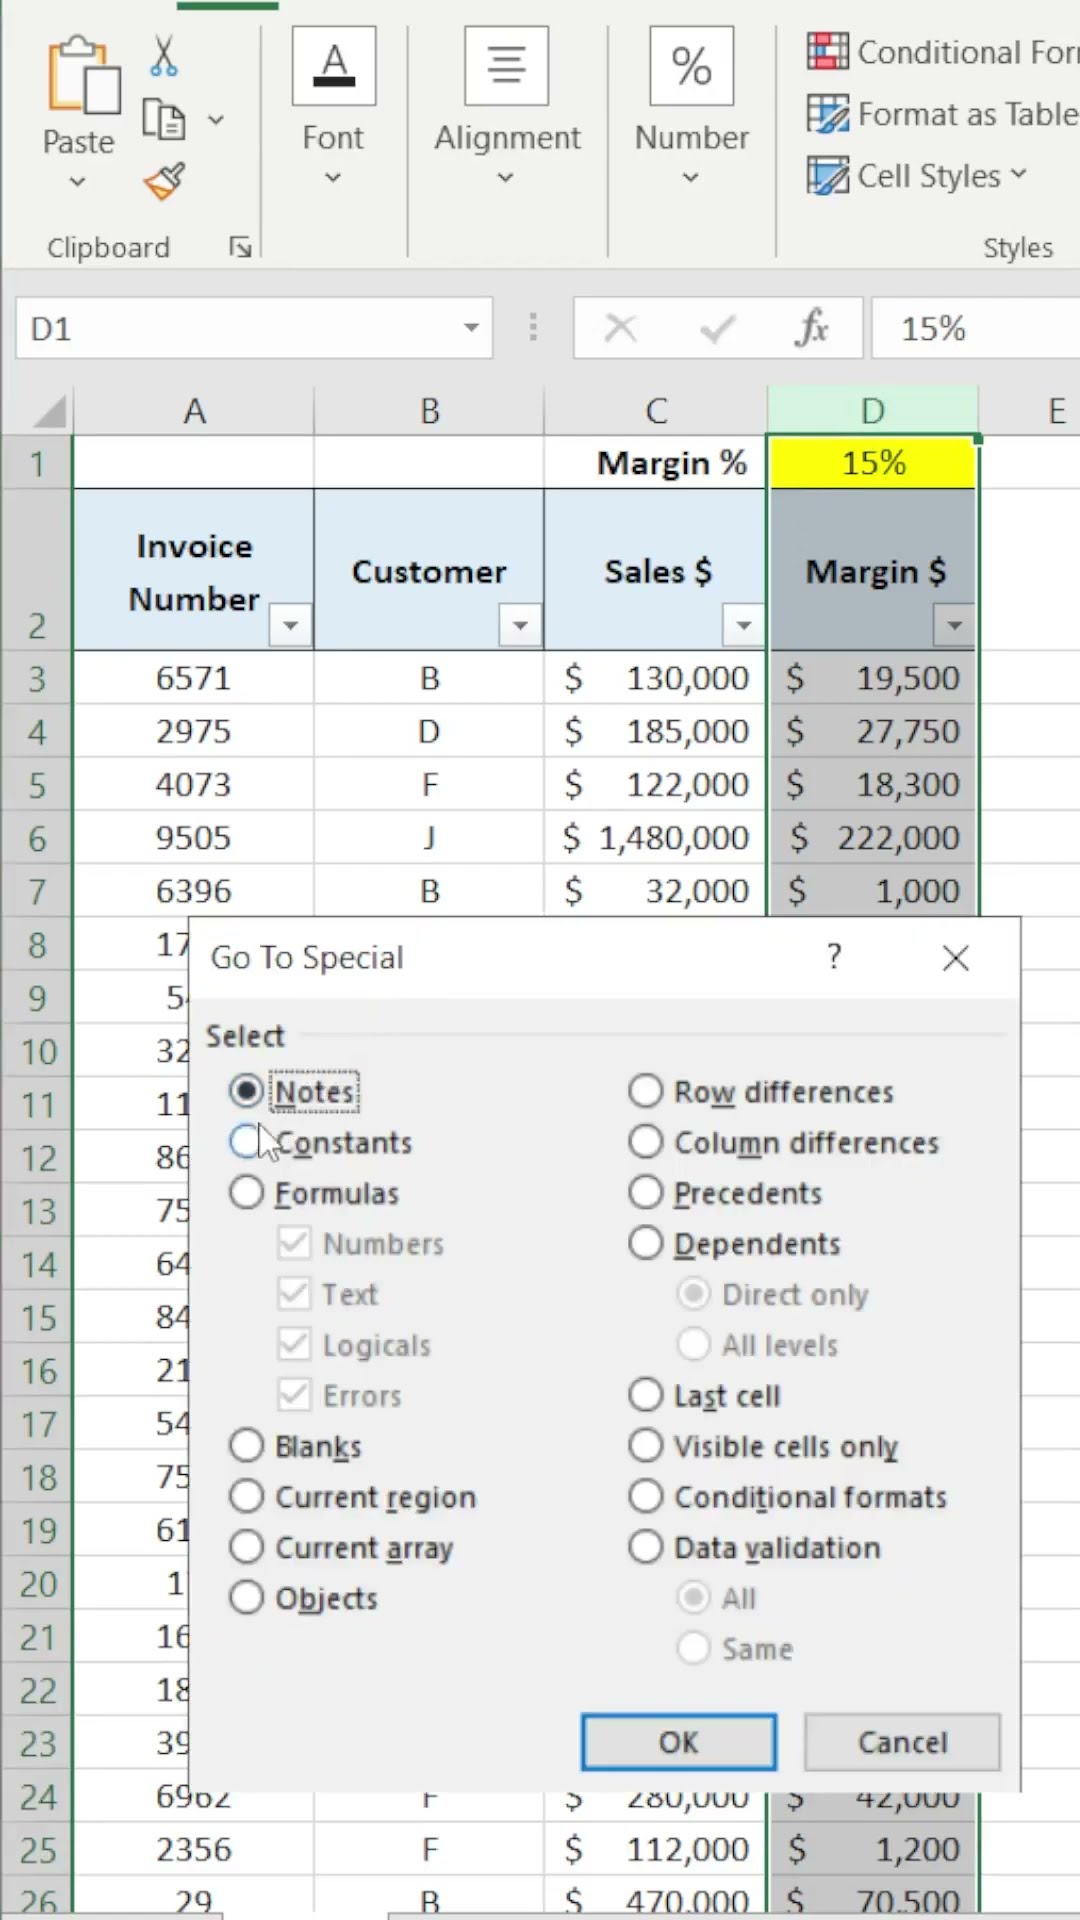This screenshot has height=1920, width=1080.
Task: Open the Number format percent icon
Action: [x=691, y=67]
